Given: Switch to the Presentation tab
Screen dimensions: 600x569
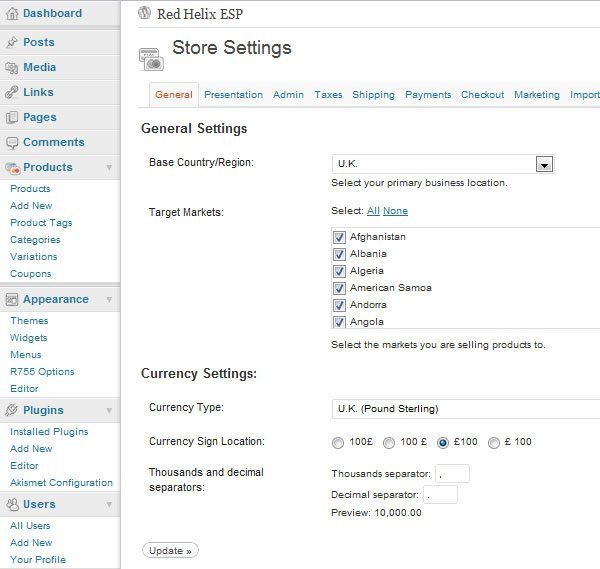Looking at the screenshot, I should (233, 95).
